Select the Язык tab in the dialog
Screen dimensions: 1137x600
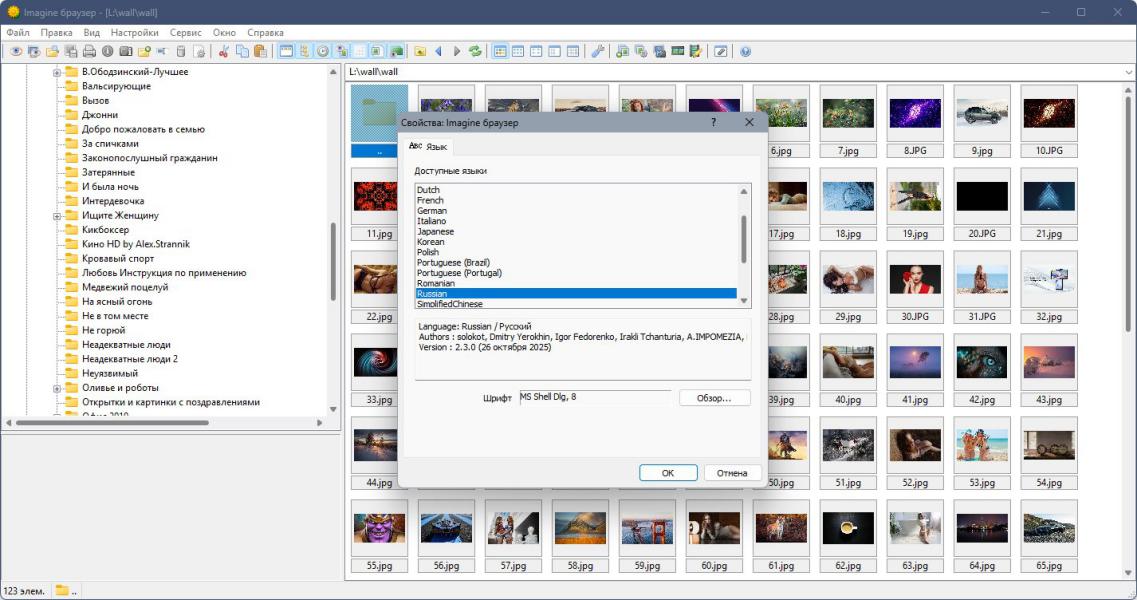(428, 147)
